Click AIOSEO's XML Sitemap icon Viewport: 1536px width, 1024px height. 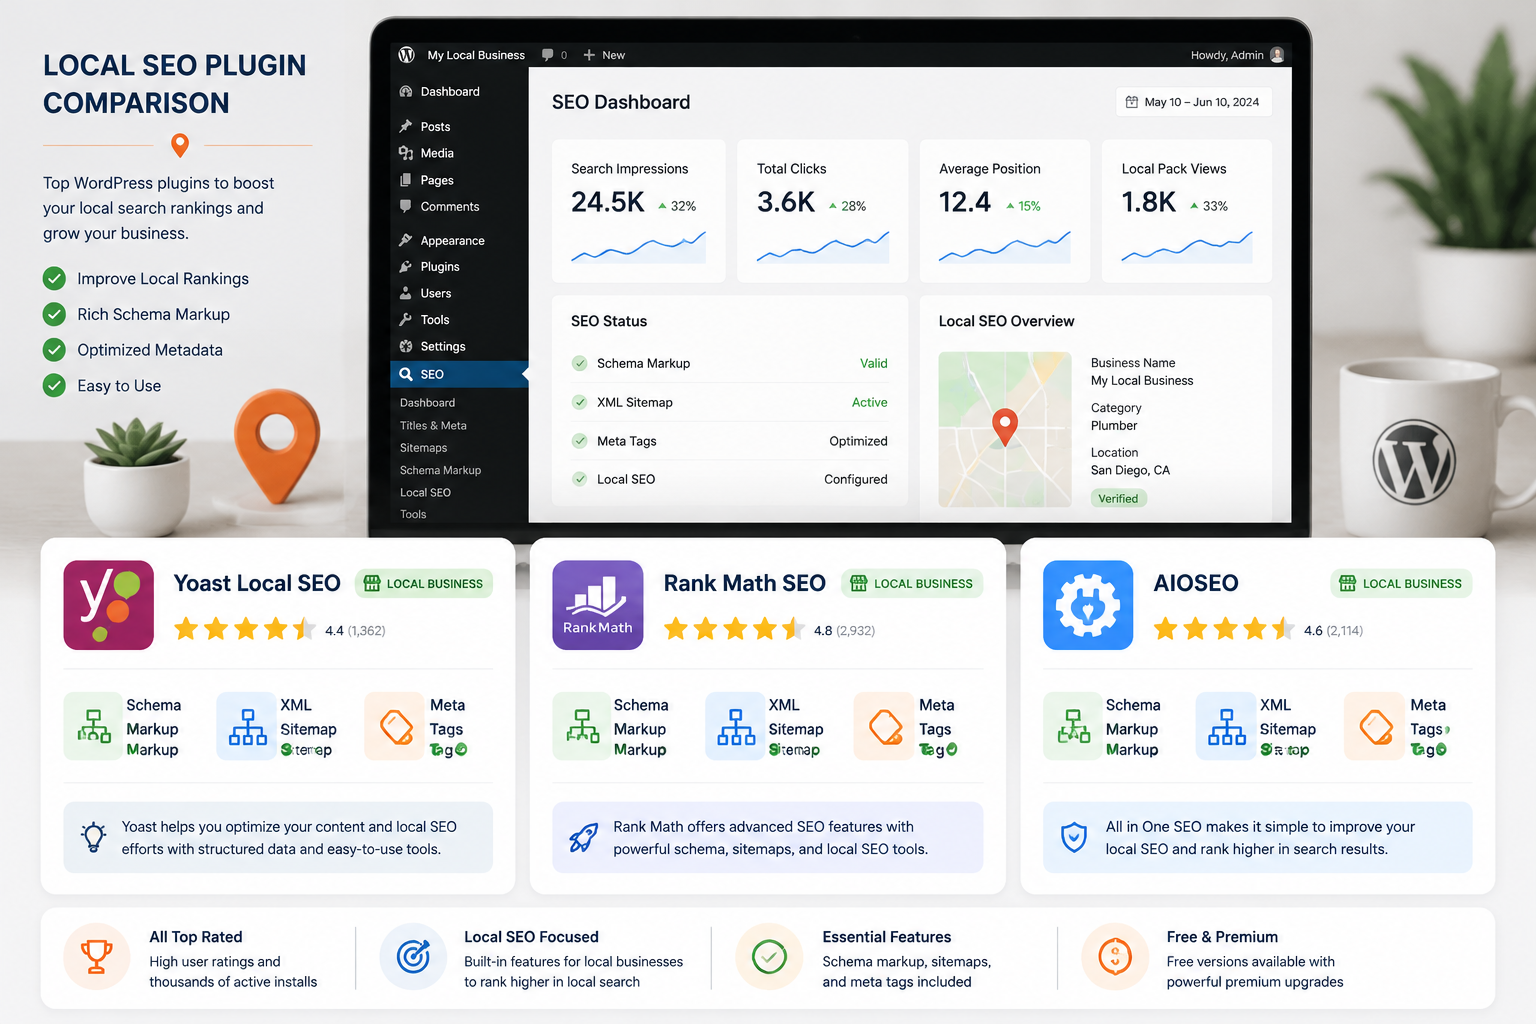1226,726
